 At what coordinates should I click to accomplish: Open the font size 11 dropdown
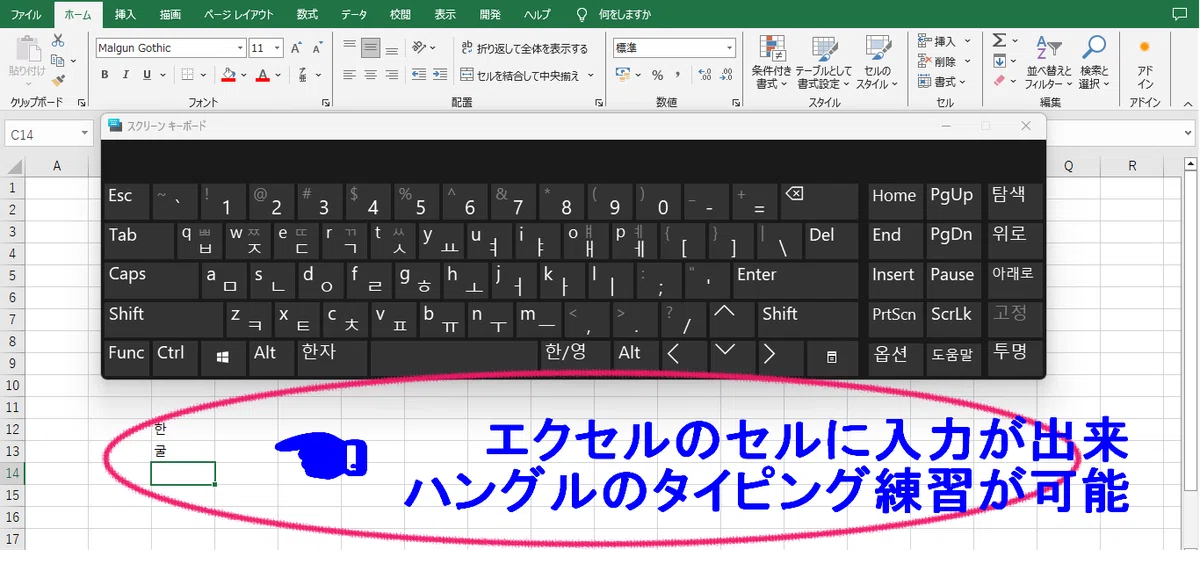coord(278,48)
